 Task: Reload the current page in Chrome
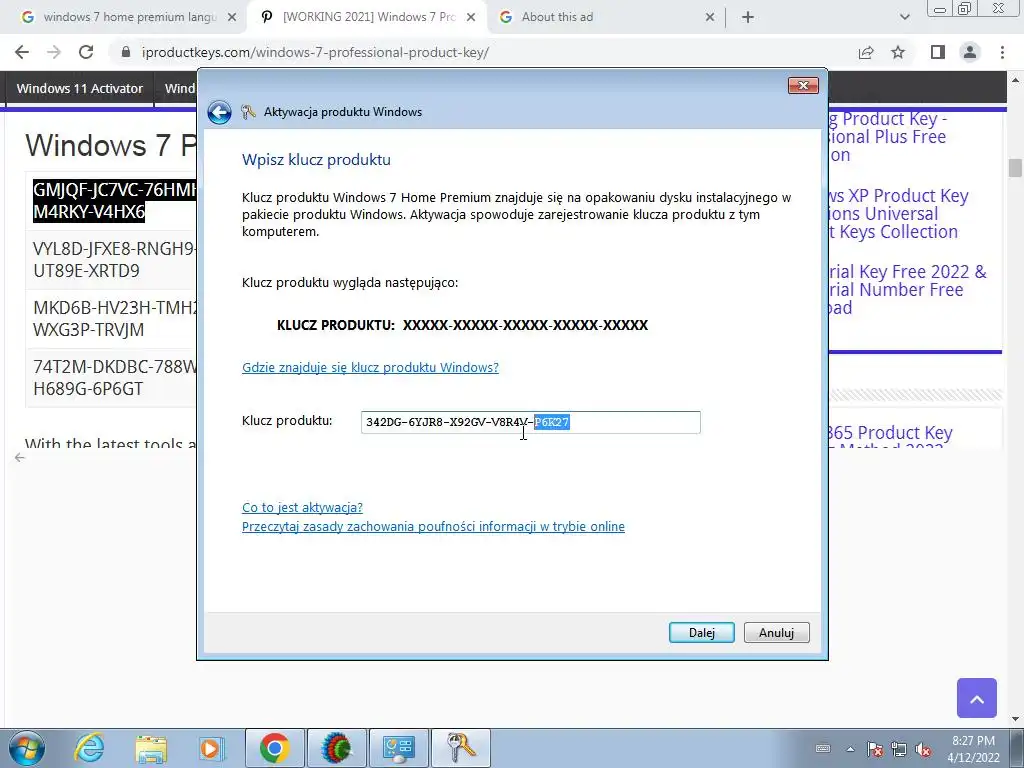[86, 52]
